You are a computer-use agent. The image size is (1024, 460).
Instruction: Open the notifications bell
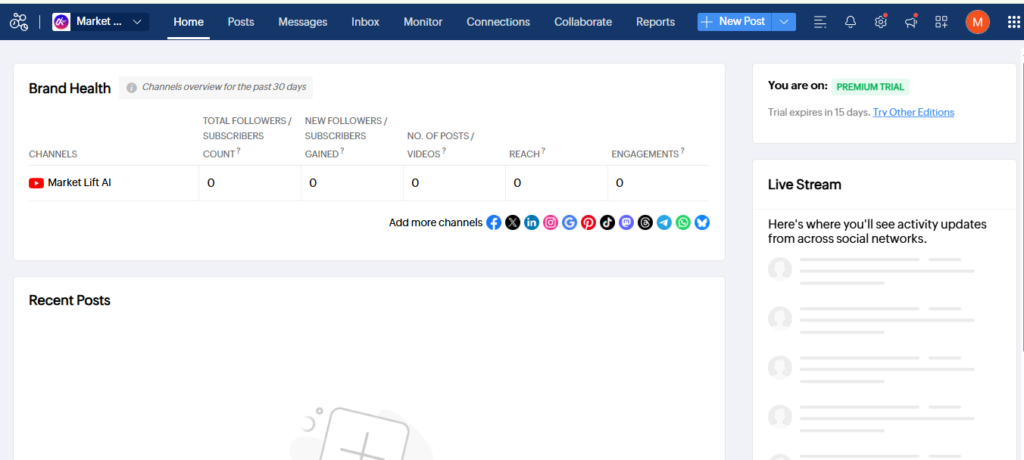point(850,22)
